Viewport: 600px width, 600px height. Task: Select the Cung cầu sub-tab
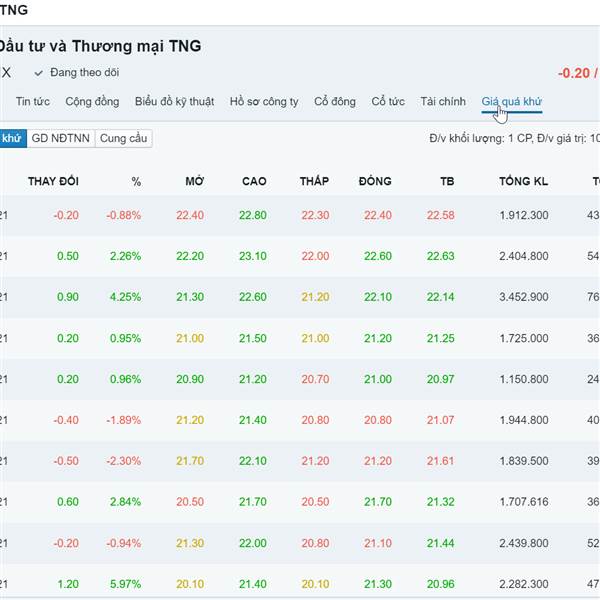coord(123,138)
